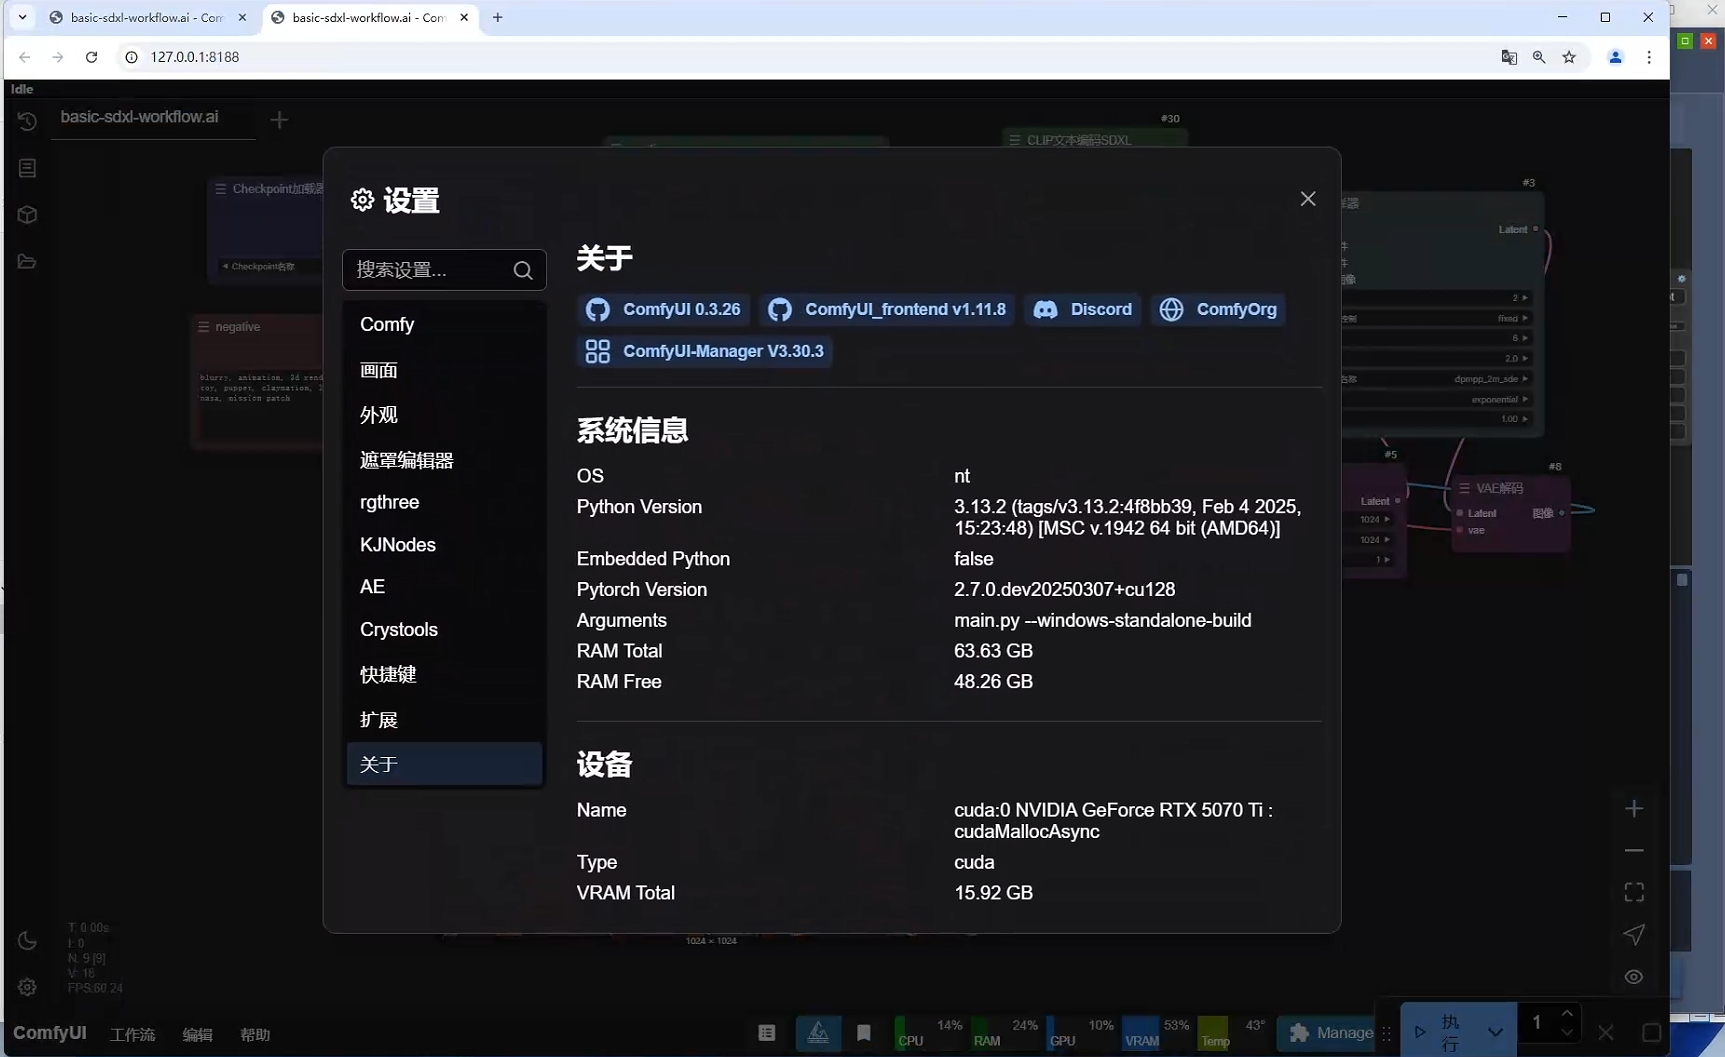
Task: Focus the 搜索设置 search field
Action: pos(444,270)
